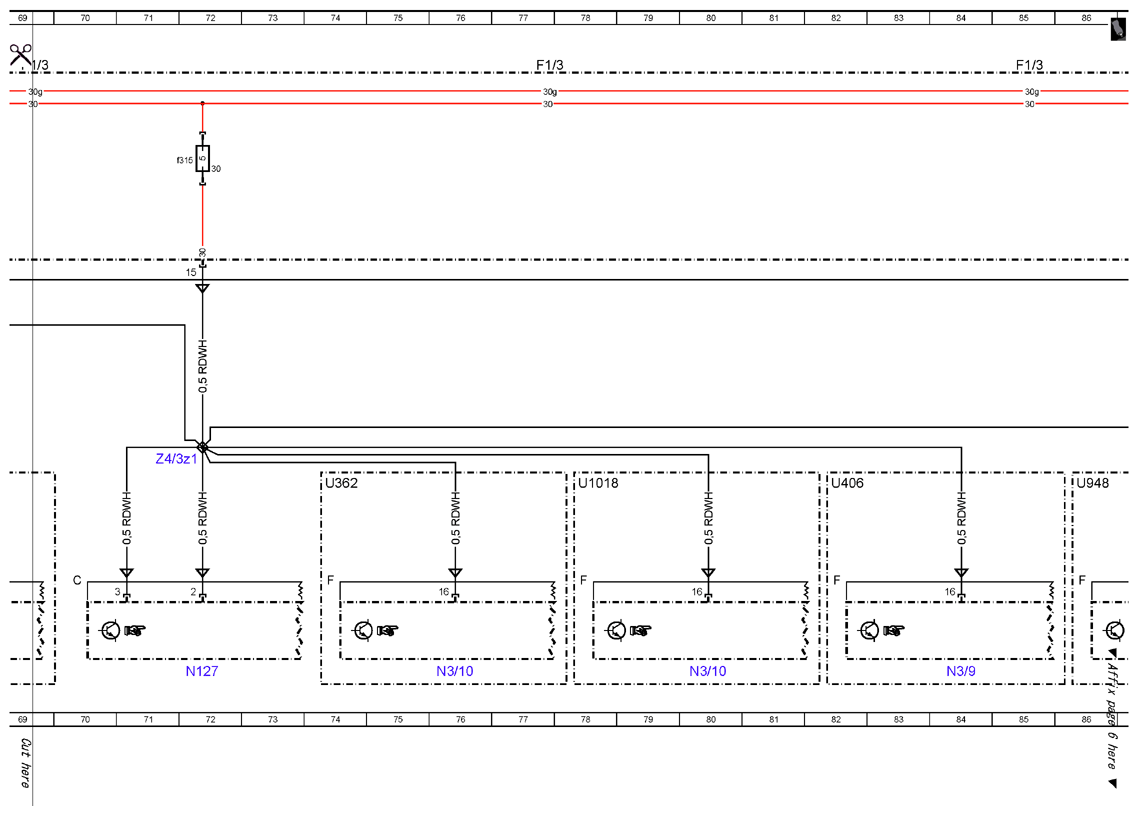Click pin number 15 label

191,273
